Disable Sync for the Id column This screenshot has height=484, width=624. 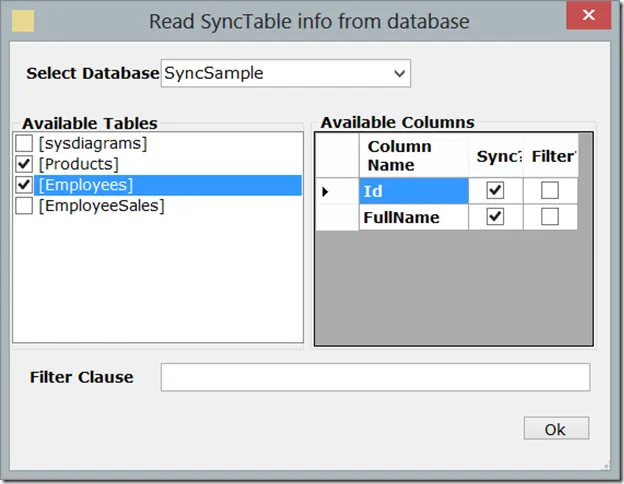[x=495, y=190]
